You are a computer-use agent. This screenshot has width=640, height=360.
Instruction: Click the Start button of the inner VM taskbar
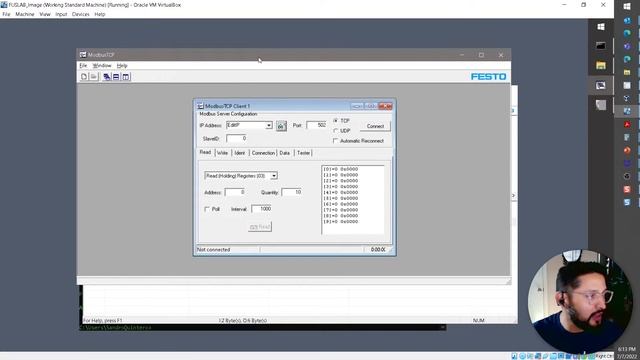(600, 27)
